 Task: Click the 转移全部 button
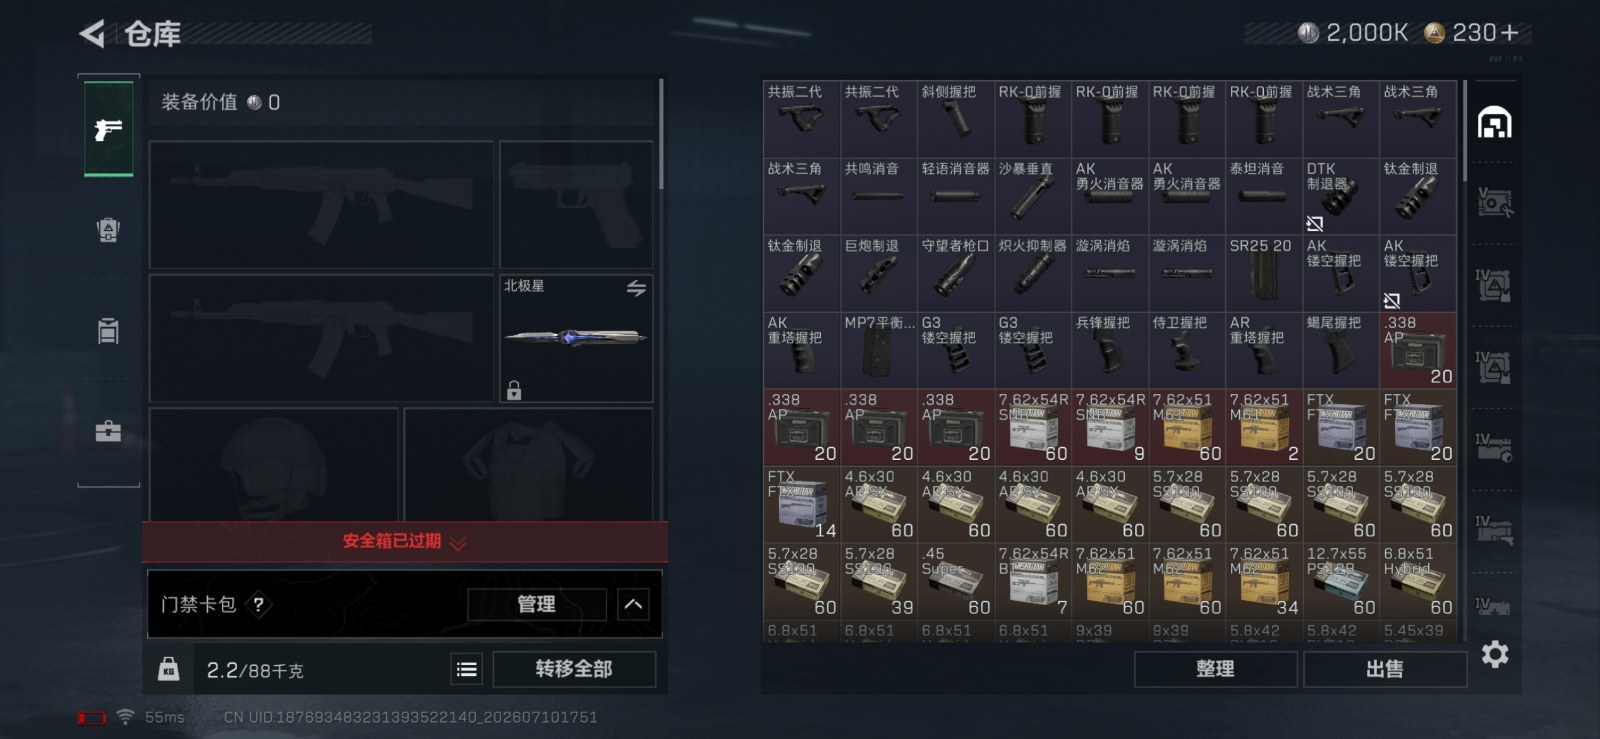pos(574,669)
